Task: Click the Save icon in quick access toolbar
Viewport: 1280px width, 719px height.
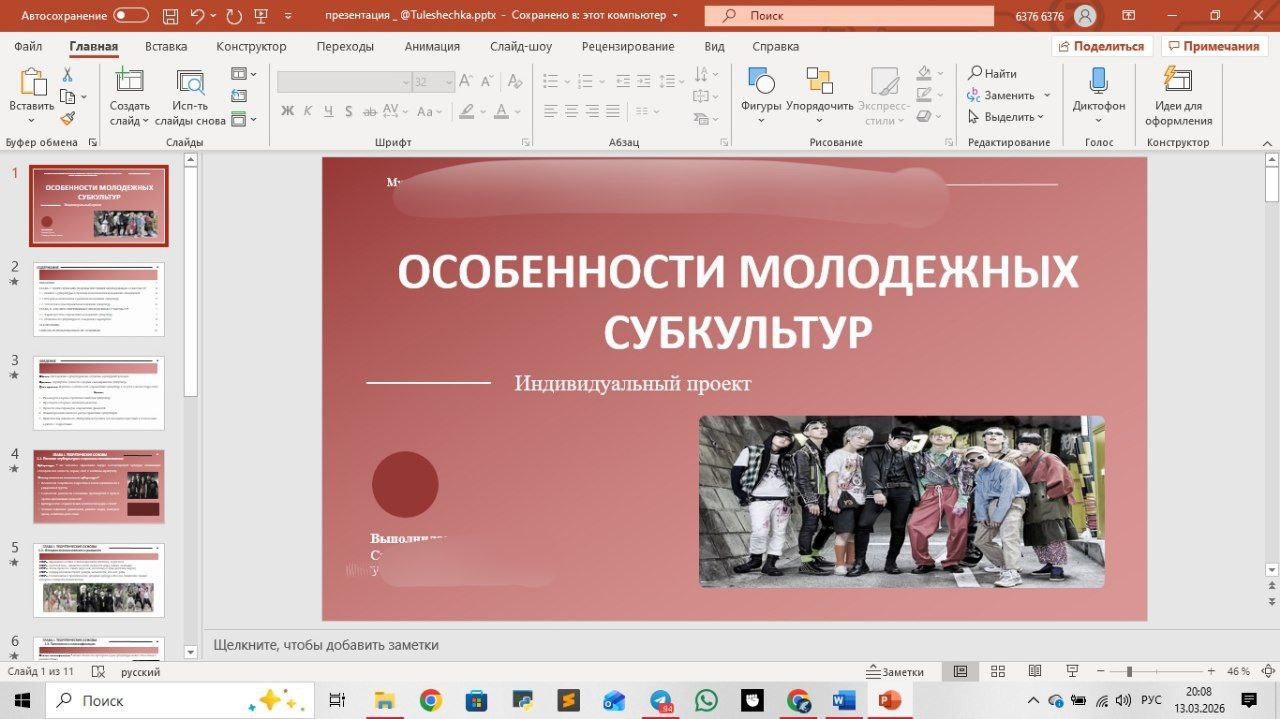Action: coord(169,16)
